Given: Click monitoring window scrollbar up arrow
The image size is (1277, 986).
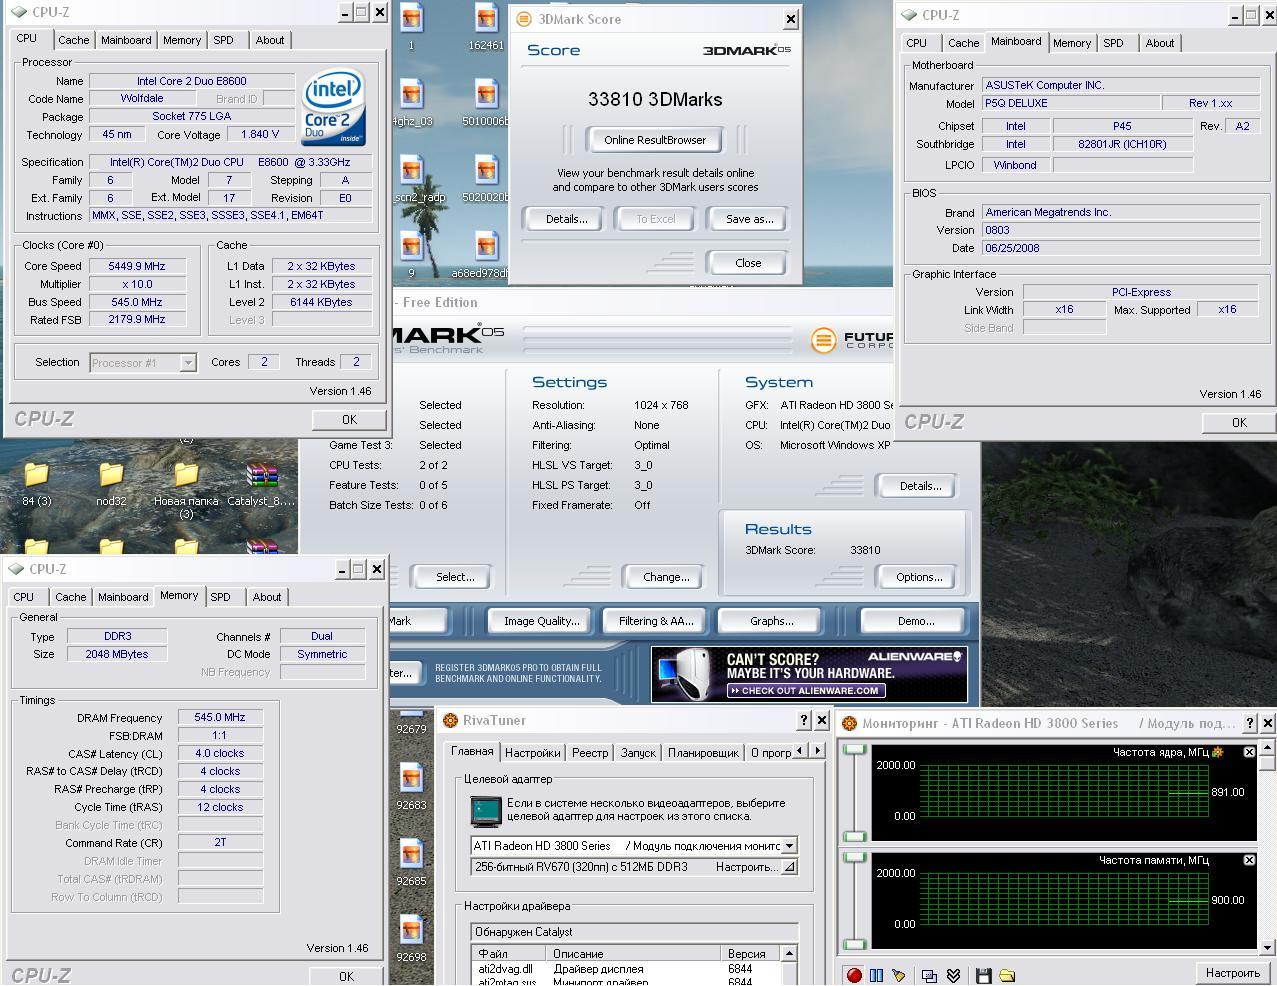Looking at the screenshot, I should pyautogui.click(x=1268, y=746).
